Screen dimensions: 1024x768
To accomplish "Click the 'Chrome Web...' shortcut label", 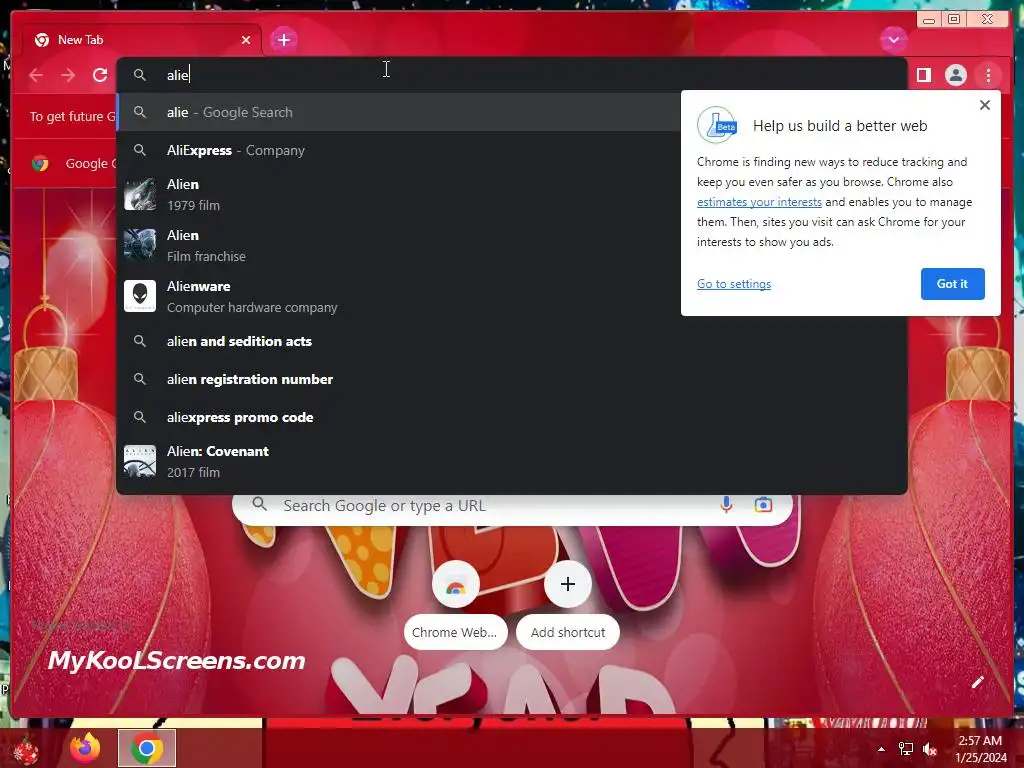I will 455,632.
